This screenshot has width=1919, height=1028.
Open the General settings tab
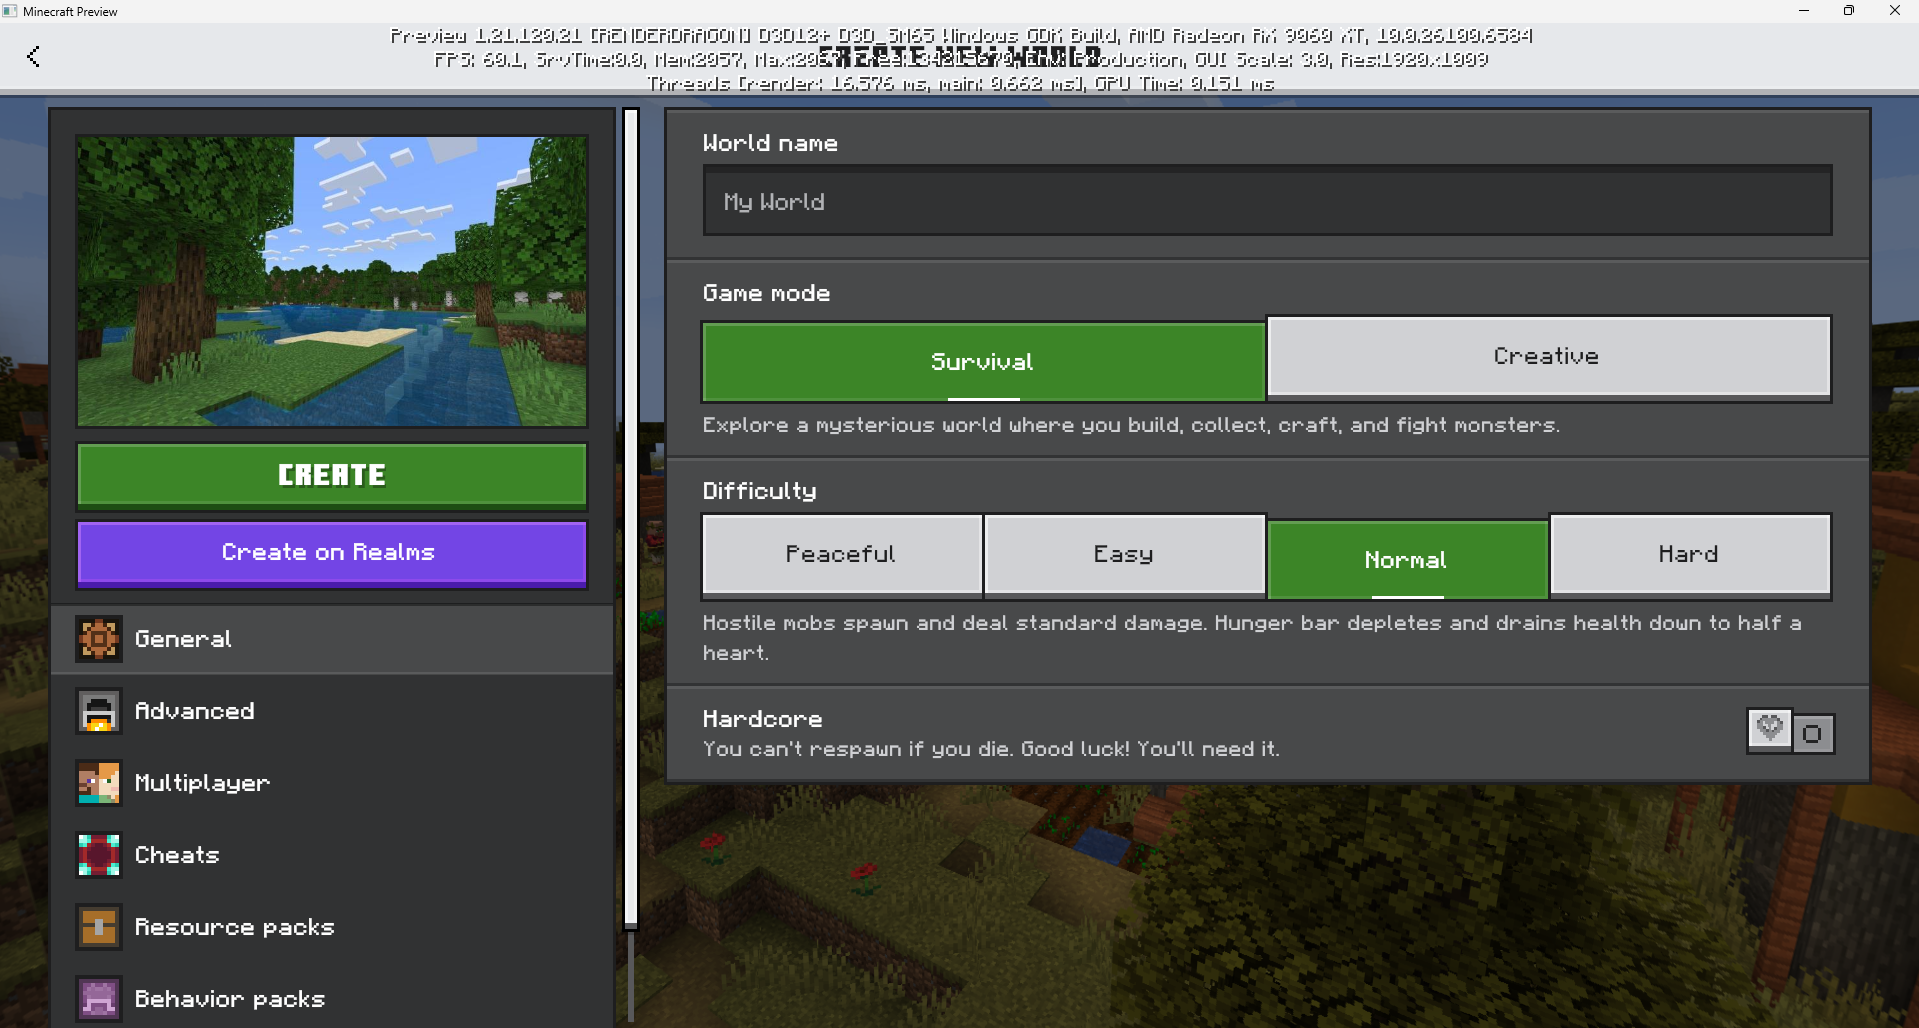click(x=332, y=639)
